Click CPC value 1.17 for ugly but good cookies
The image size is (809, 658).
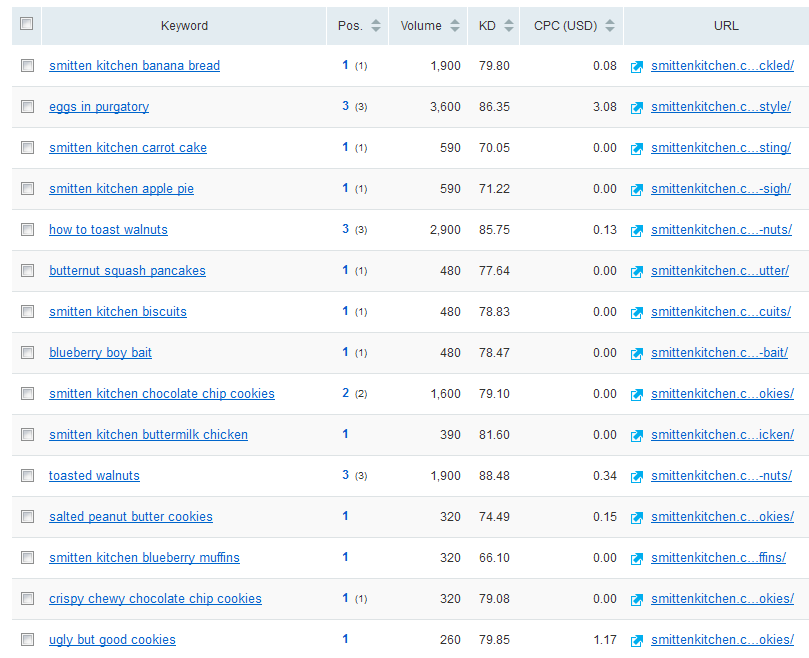pos(605,640)
